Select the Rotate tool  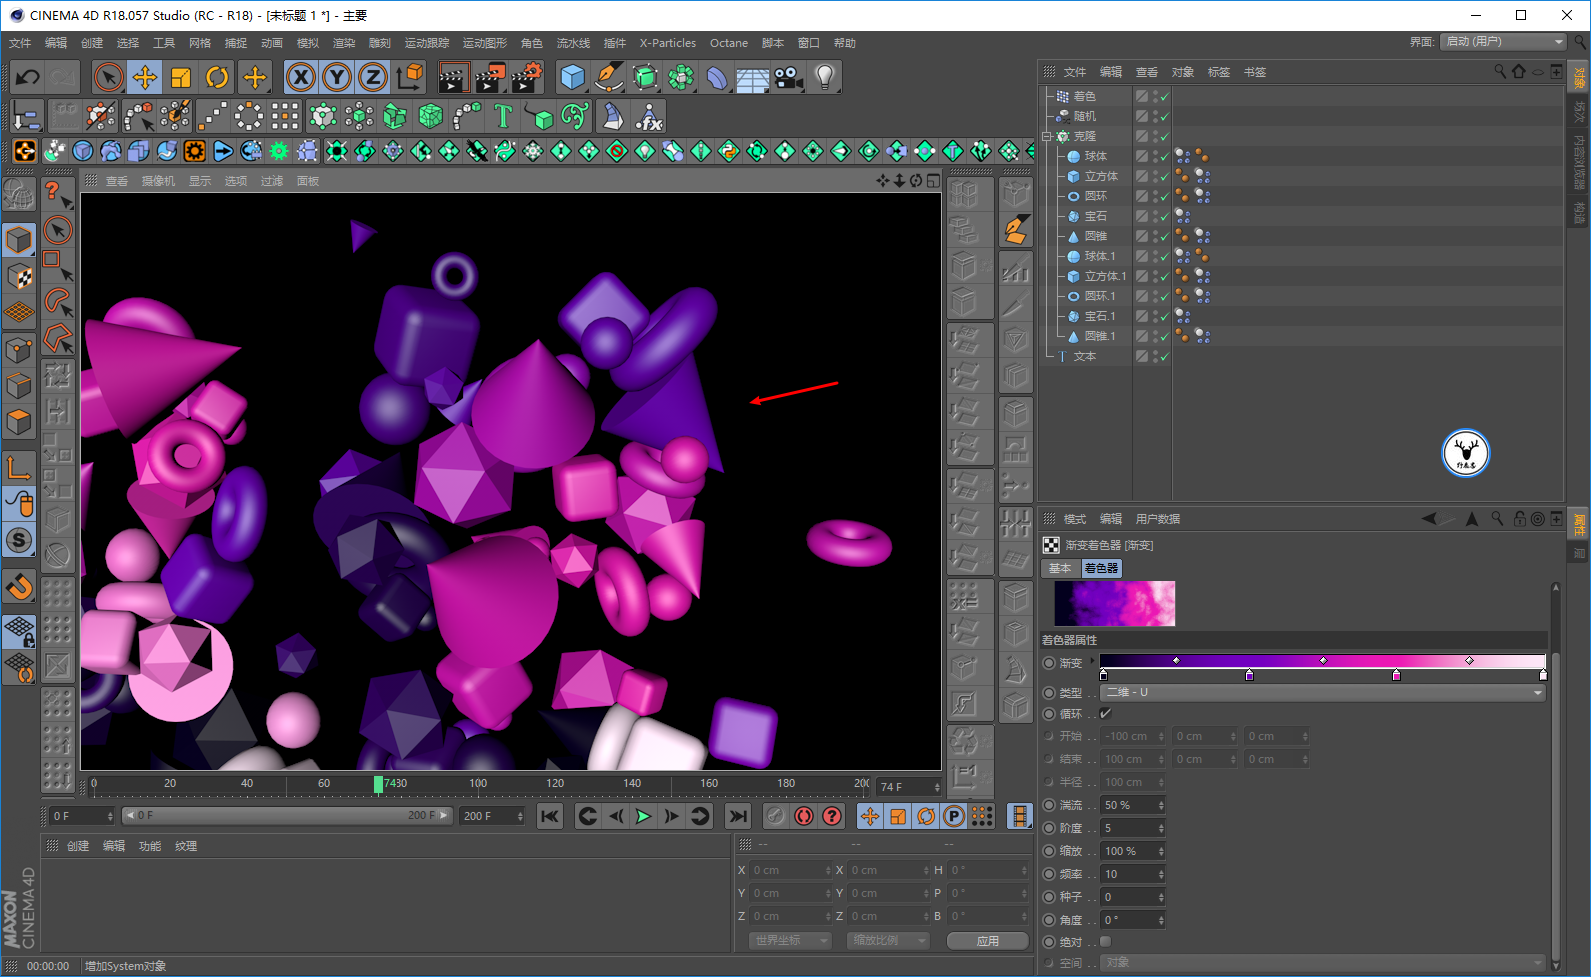(x=217, y=77)
